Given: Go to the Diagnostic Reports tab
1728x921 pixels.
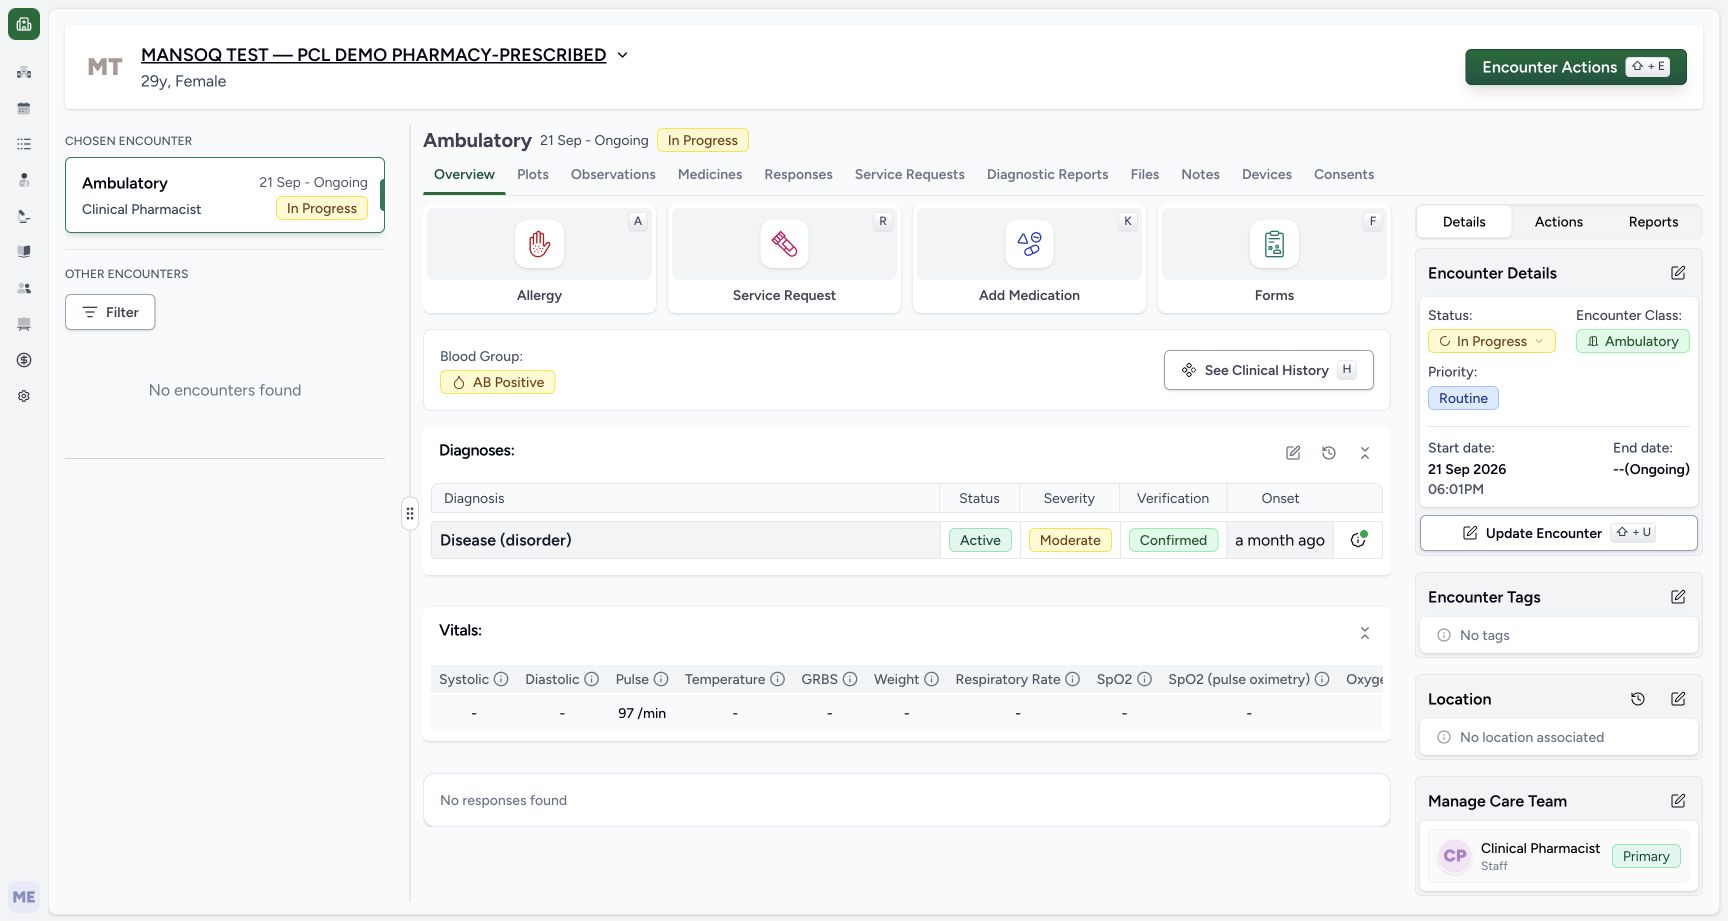Looking at the screenshot, I should [1047, 174].
